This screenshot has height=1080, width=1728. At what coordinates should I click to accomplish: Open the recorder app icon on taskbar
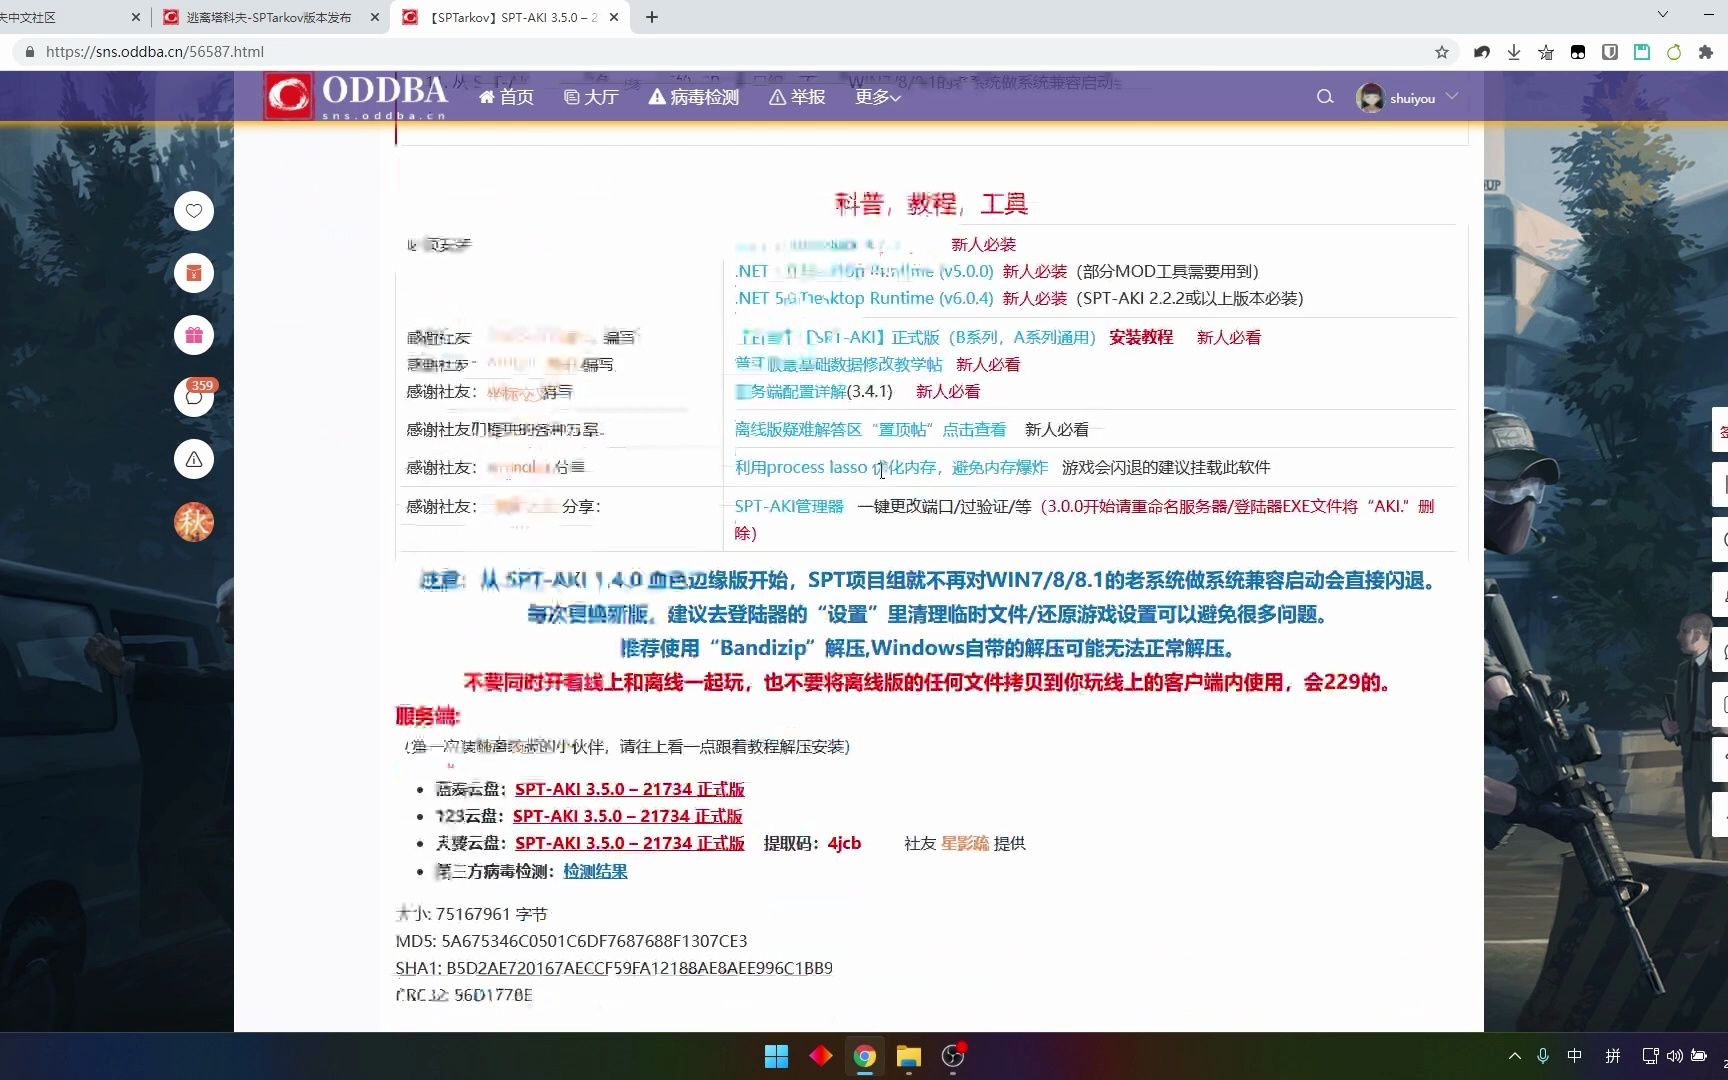coord(953,1056)
